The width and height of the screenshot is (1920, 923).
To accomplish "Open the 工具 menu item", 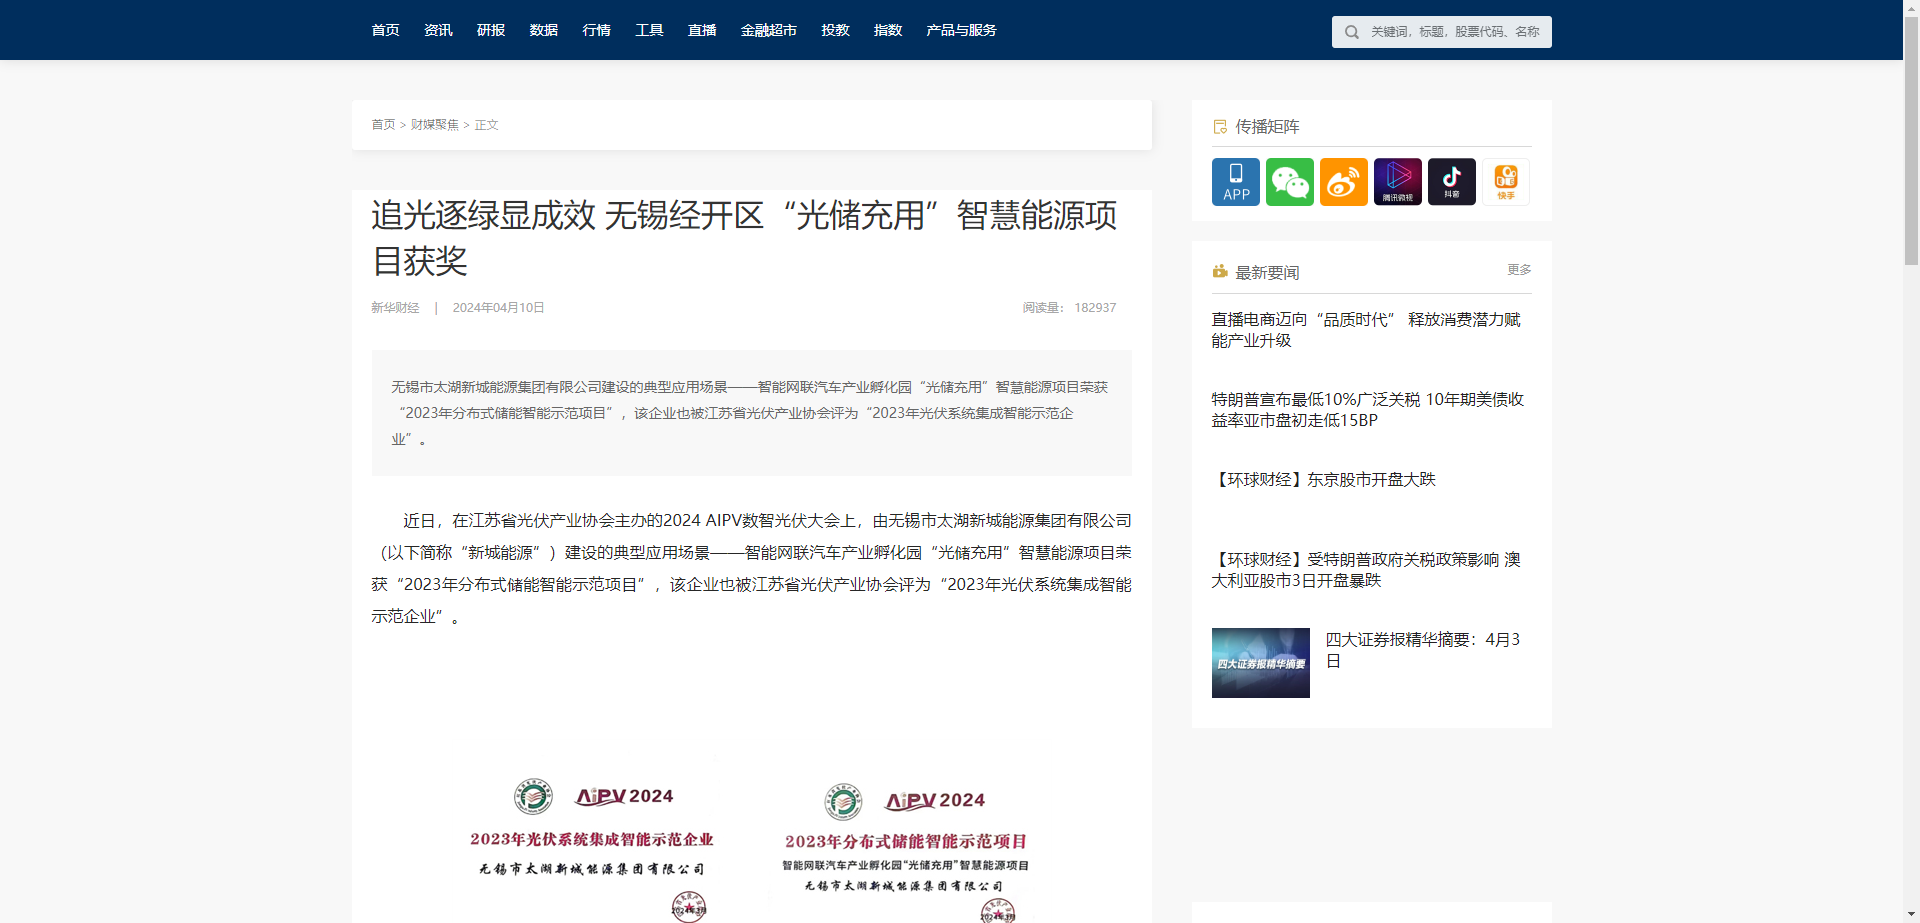I will [x=650, y=30].
